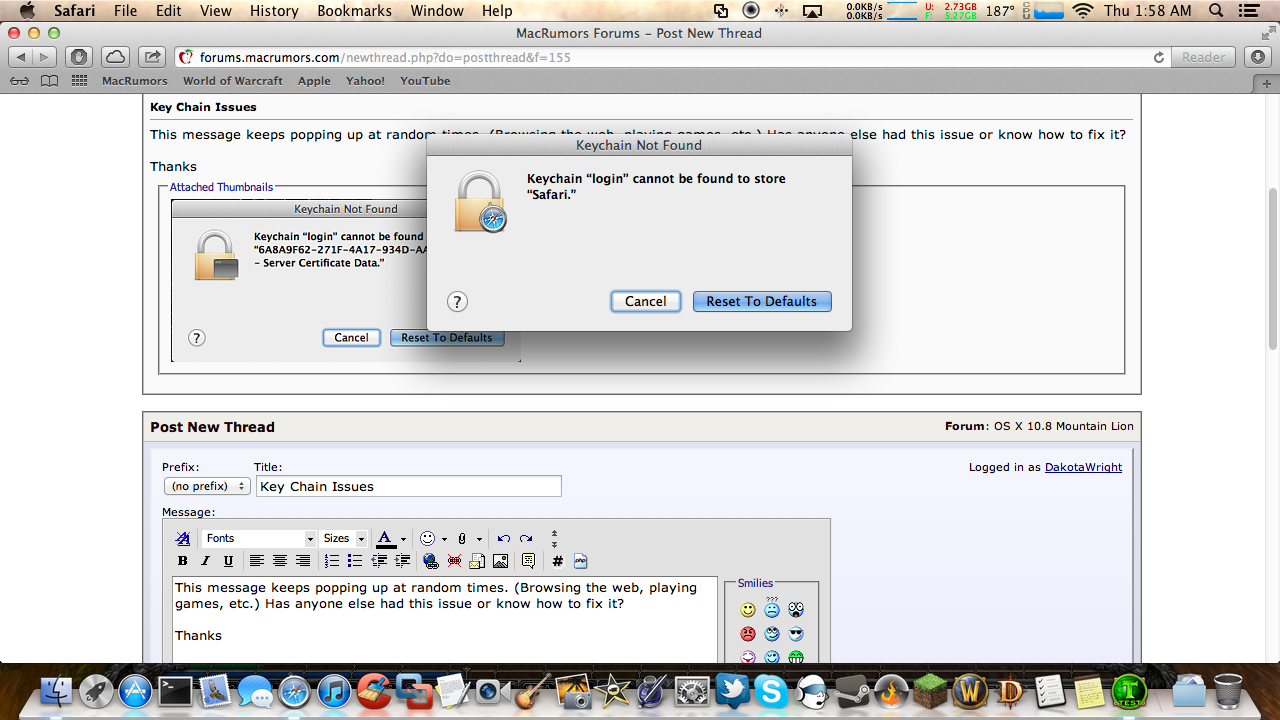The image size is (1280, 720).
Task: Open the View menu
Action: click(x=216, y=11)
